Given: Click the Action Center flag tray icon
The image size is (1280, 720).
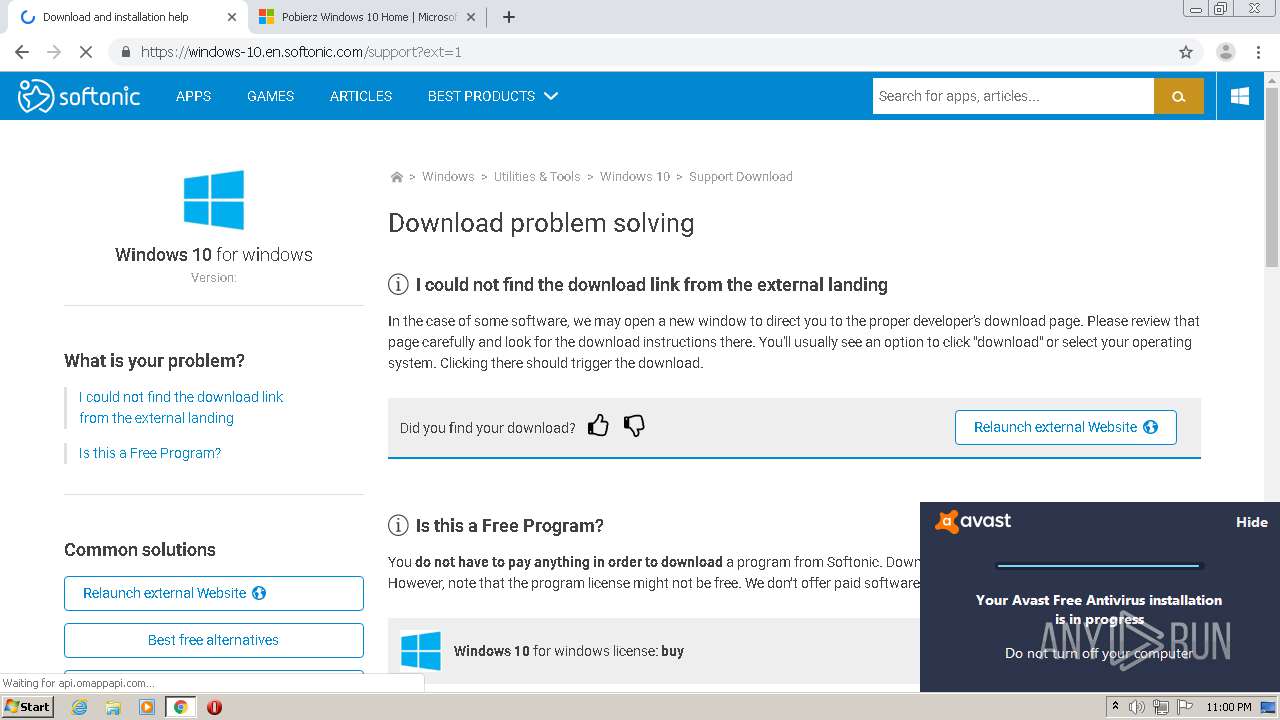Looking at the screenshot, I should [1184, 707].
